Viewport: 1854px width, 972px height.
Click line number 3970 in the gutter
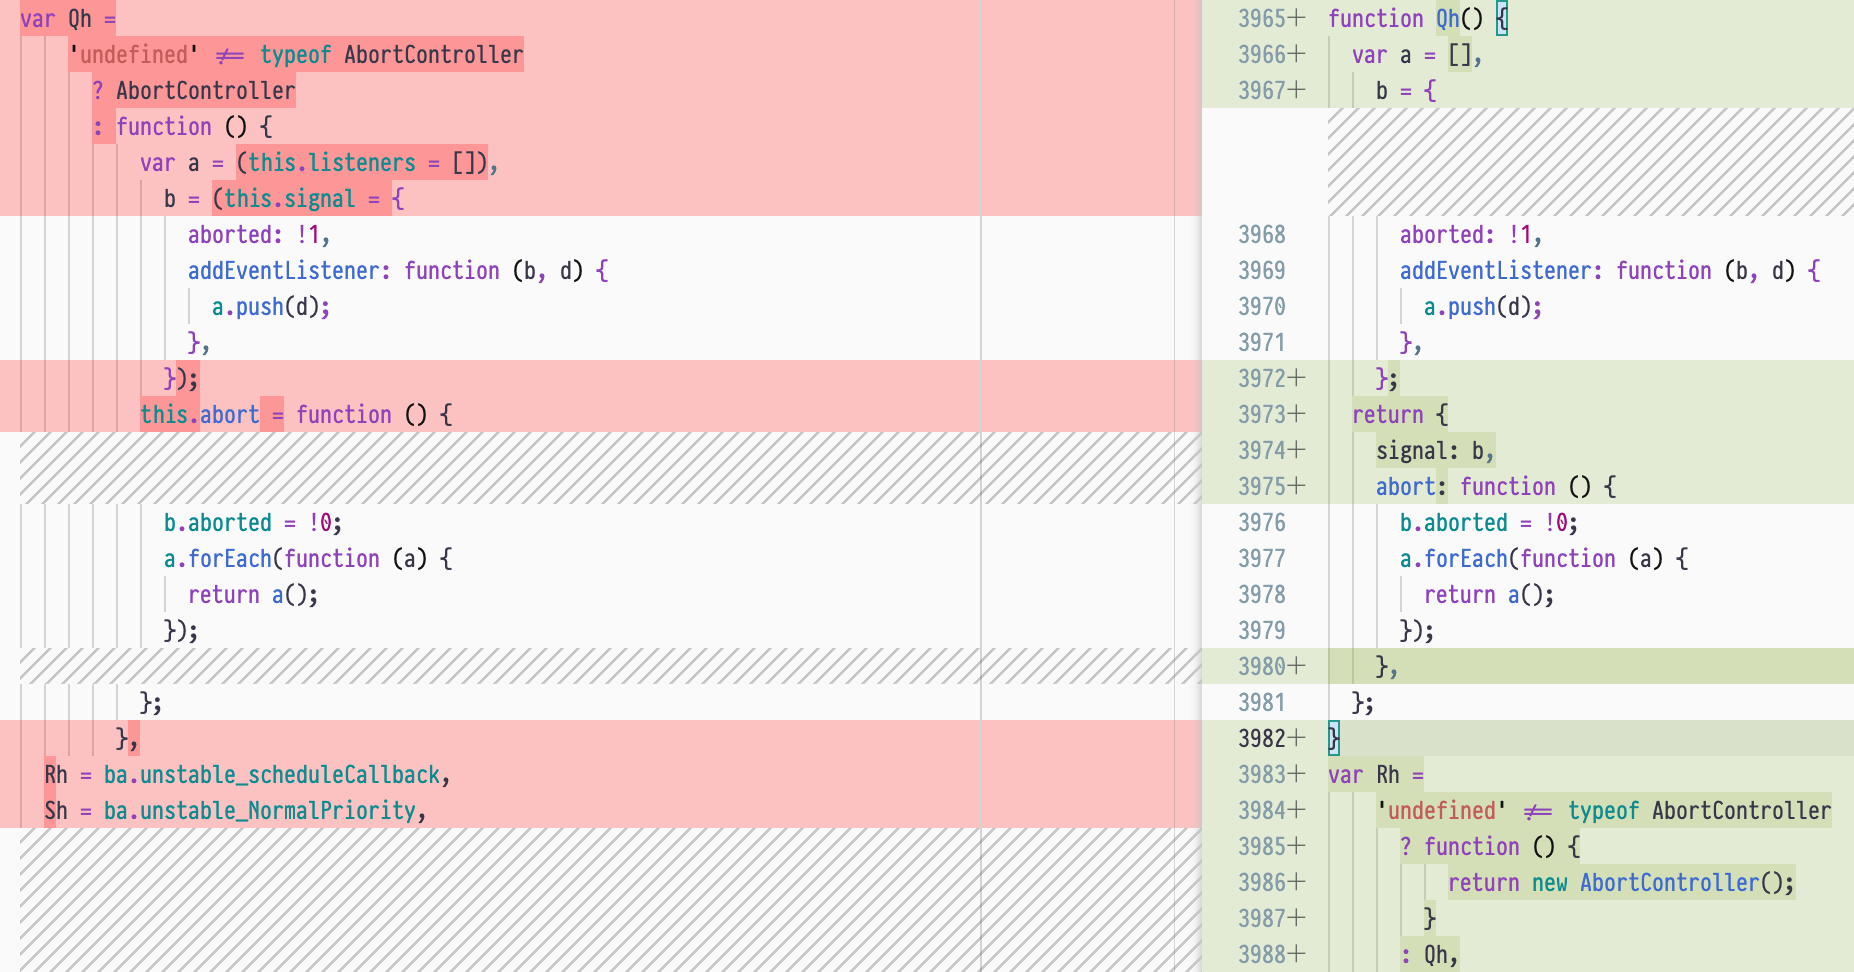pos(1262,307)
